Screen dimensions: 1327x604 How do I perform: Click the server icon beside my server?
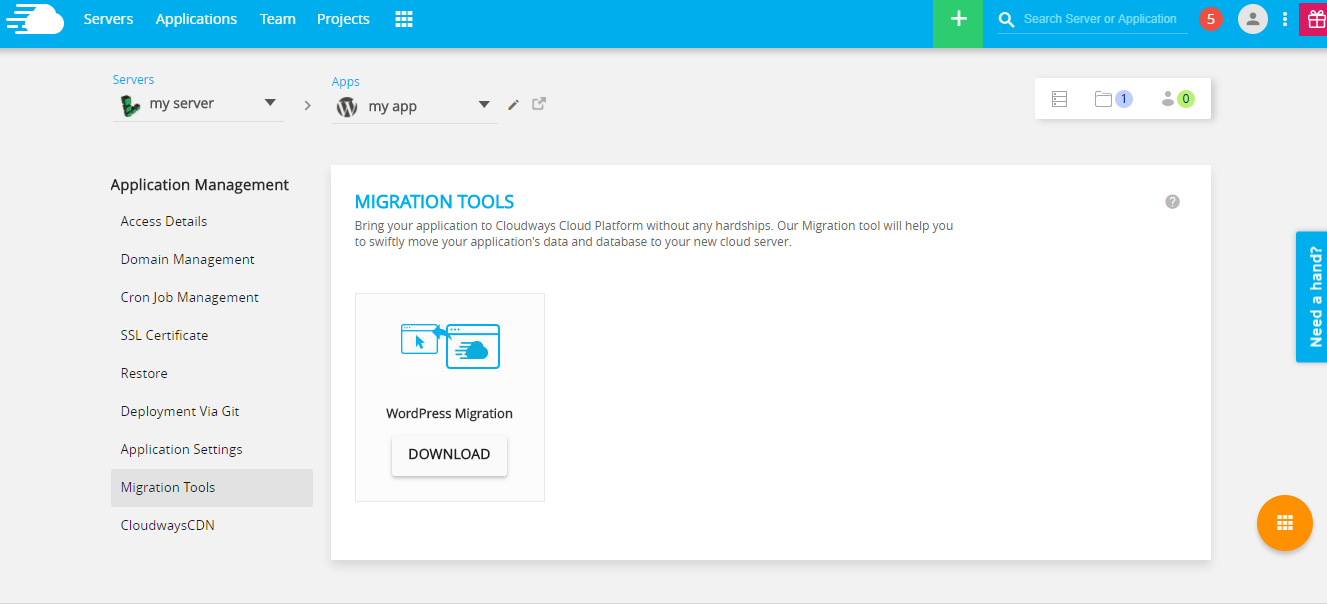click(x=129, y=104)
